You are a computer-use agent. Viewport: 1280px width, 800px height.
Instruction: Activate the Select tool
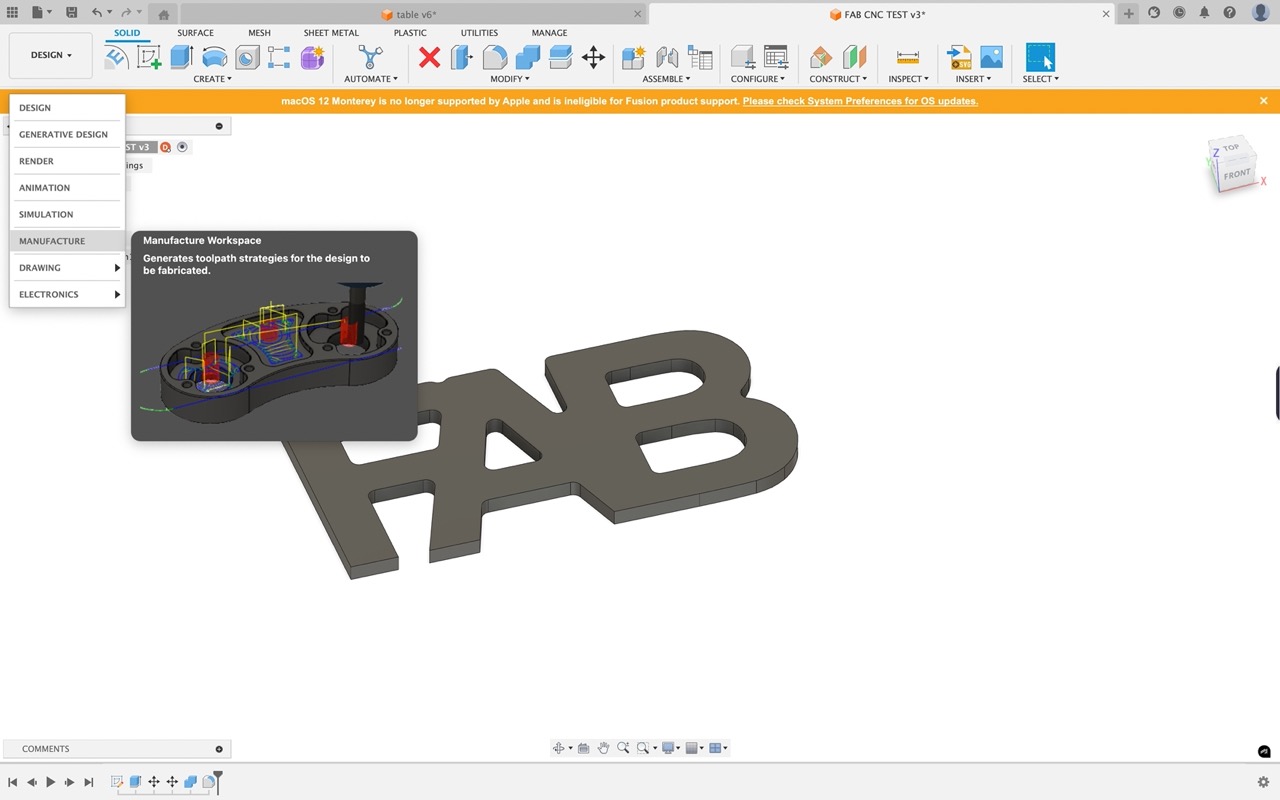point(1041,57)
